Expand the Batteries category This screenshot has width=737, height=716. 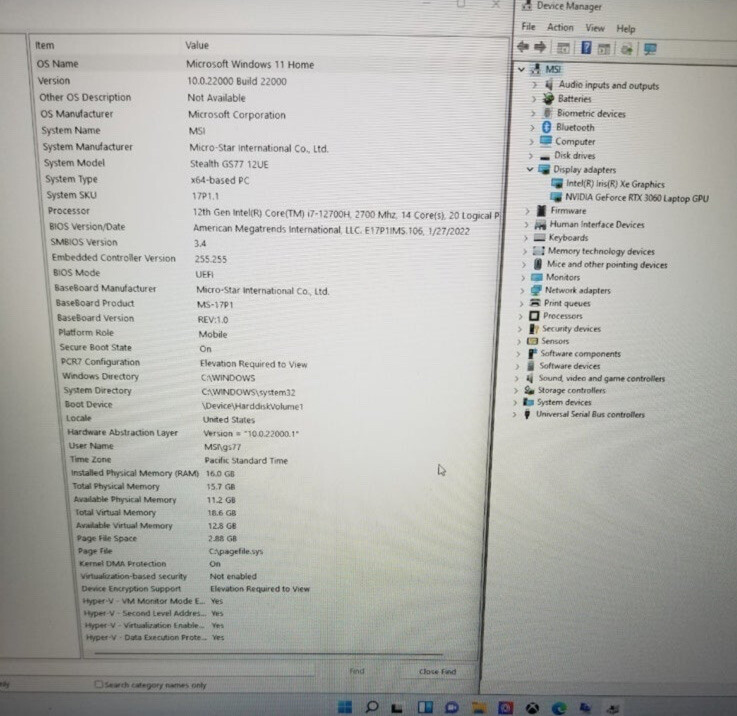pos(534,99)
